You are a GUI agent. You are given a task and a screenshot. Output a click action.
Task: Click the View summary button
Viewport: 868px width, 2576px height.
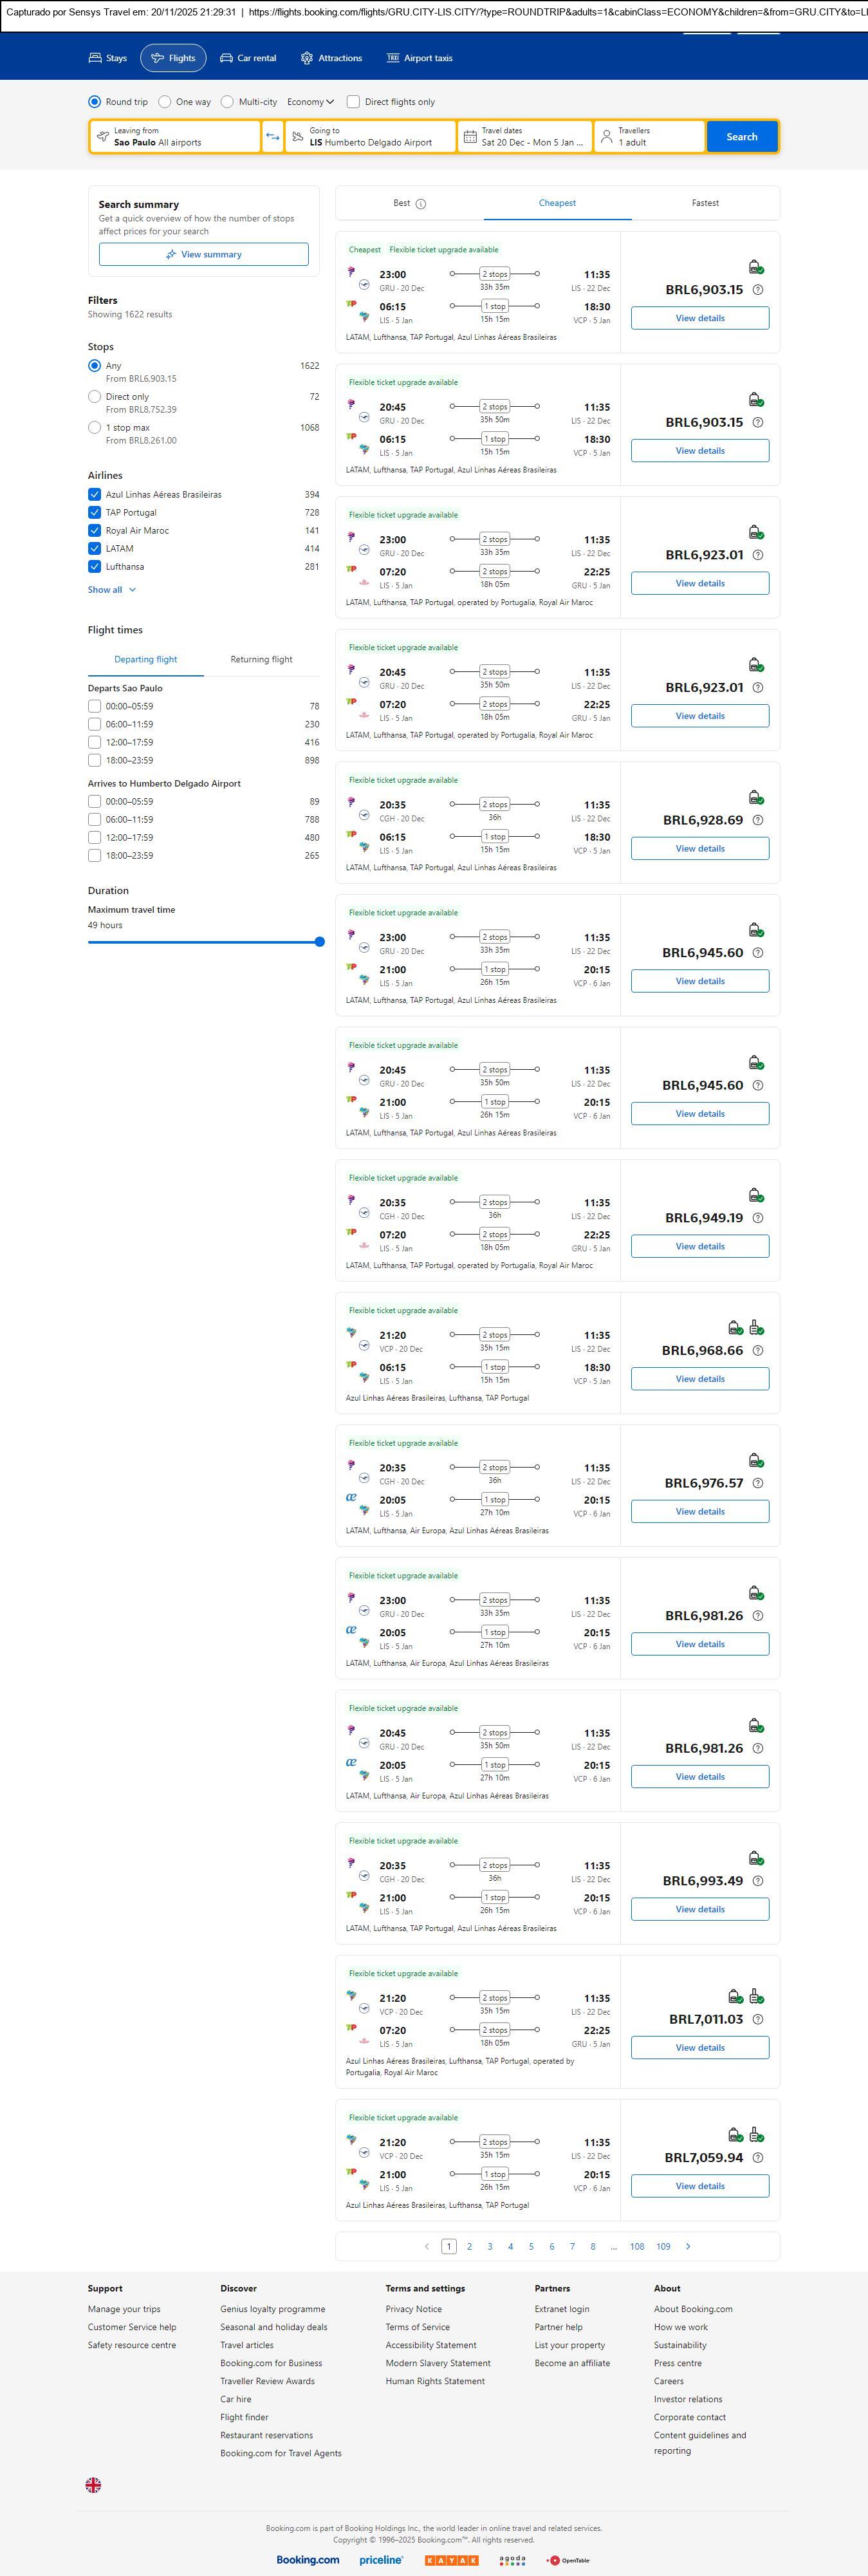[203, 255]
